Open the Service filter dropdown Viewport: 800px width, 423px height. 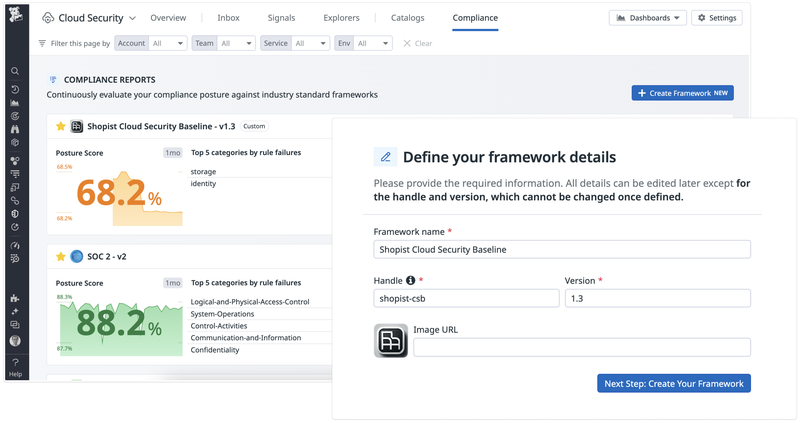(x=309, y=44)
